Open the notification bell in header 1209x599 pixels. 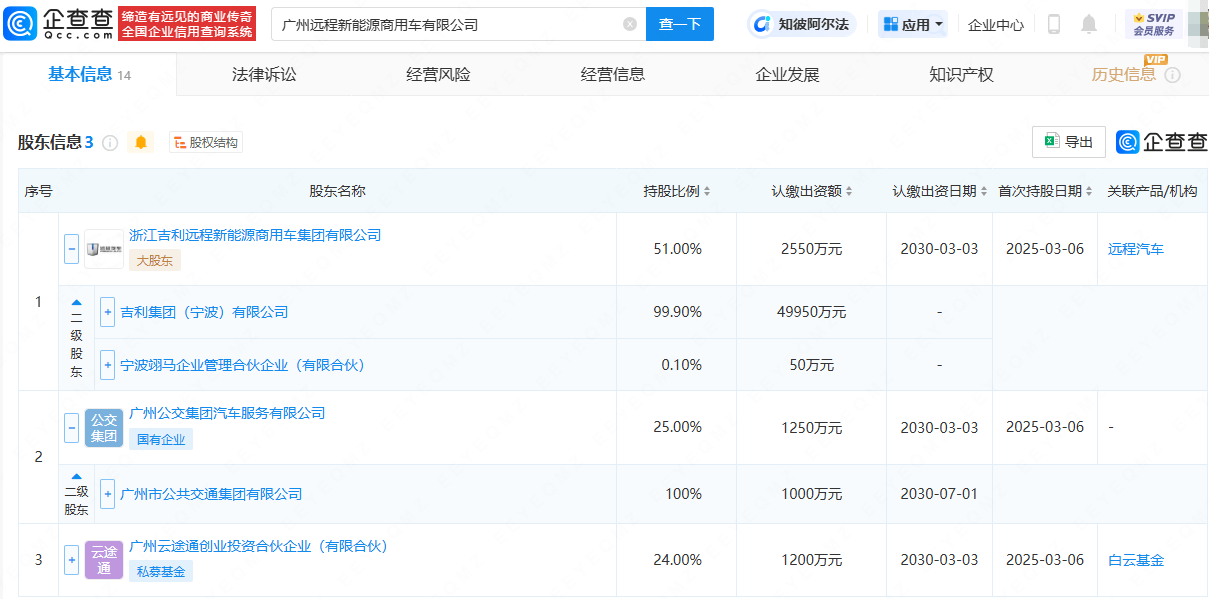coord(1089,24)
